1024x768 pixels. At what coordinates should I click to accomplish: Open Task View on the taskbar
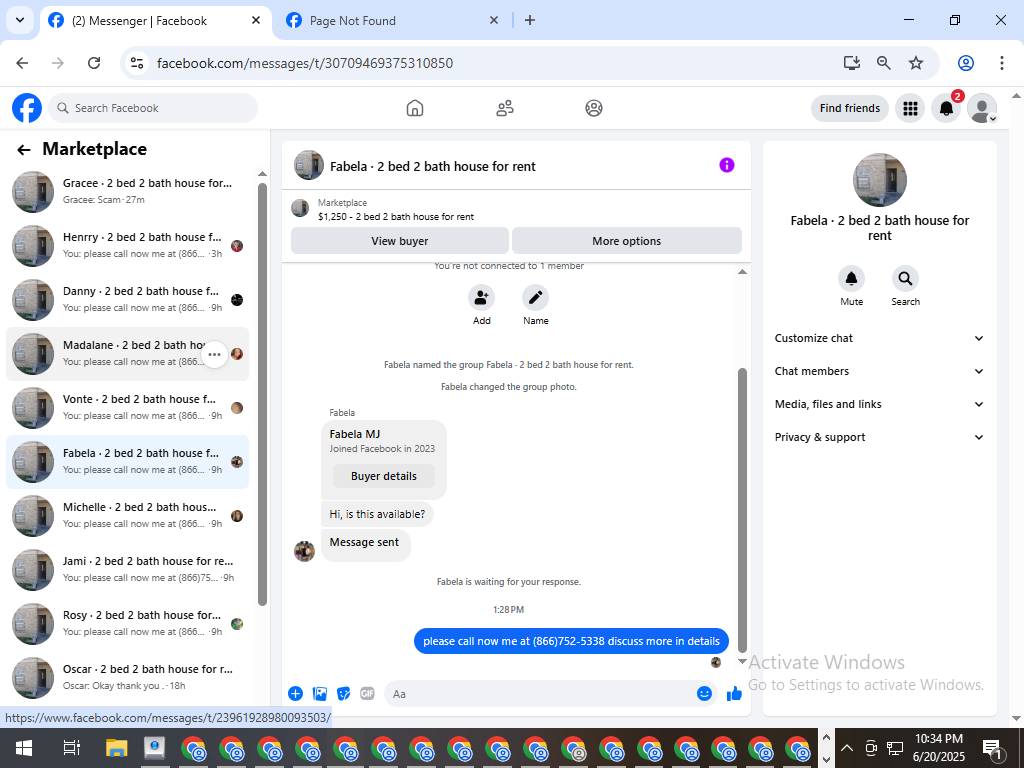[x=71, y=748]
